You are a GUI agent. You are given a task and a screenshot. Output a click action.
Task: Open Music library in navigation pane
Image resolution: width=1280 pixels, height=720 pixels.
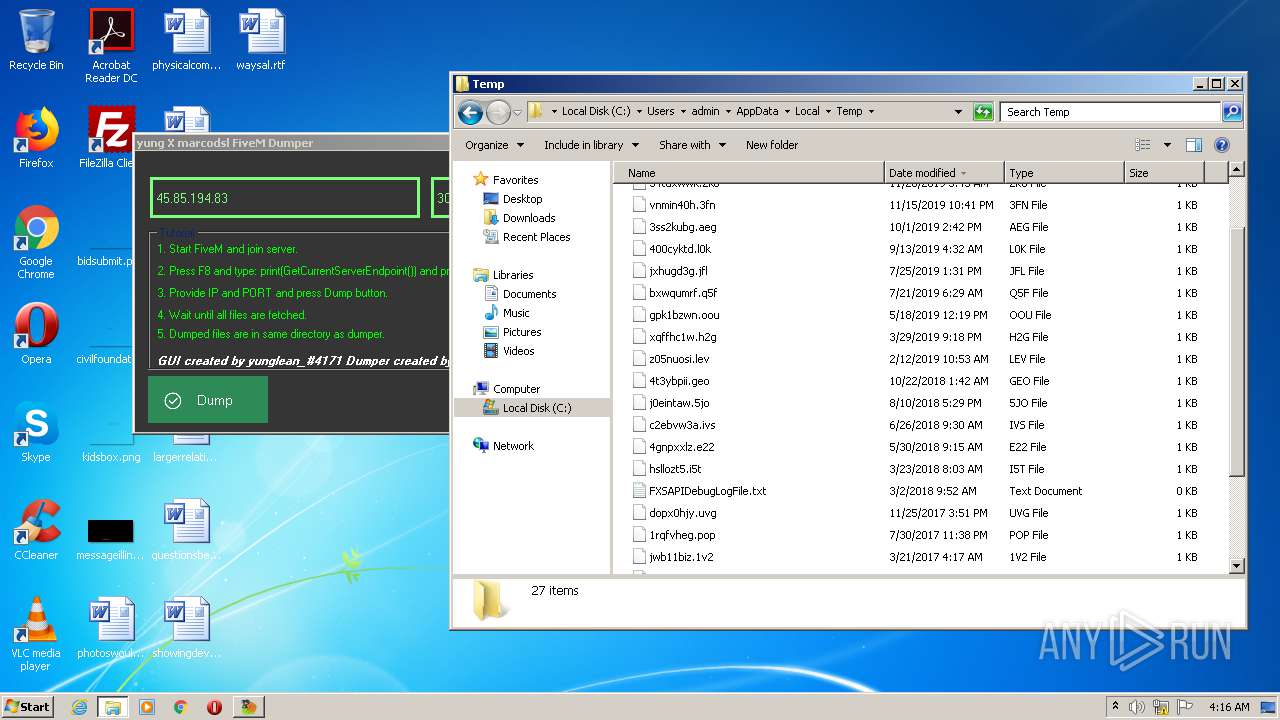(x=516, y=313)
